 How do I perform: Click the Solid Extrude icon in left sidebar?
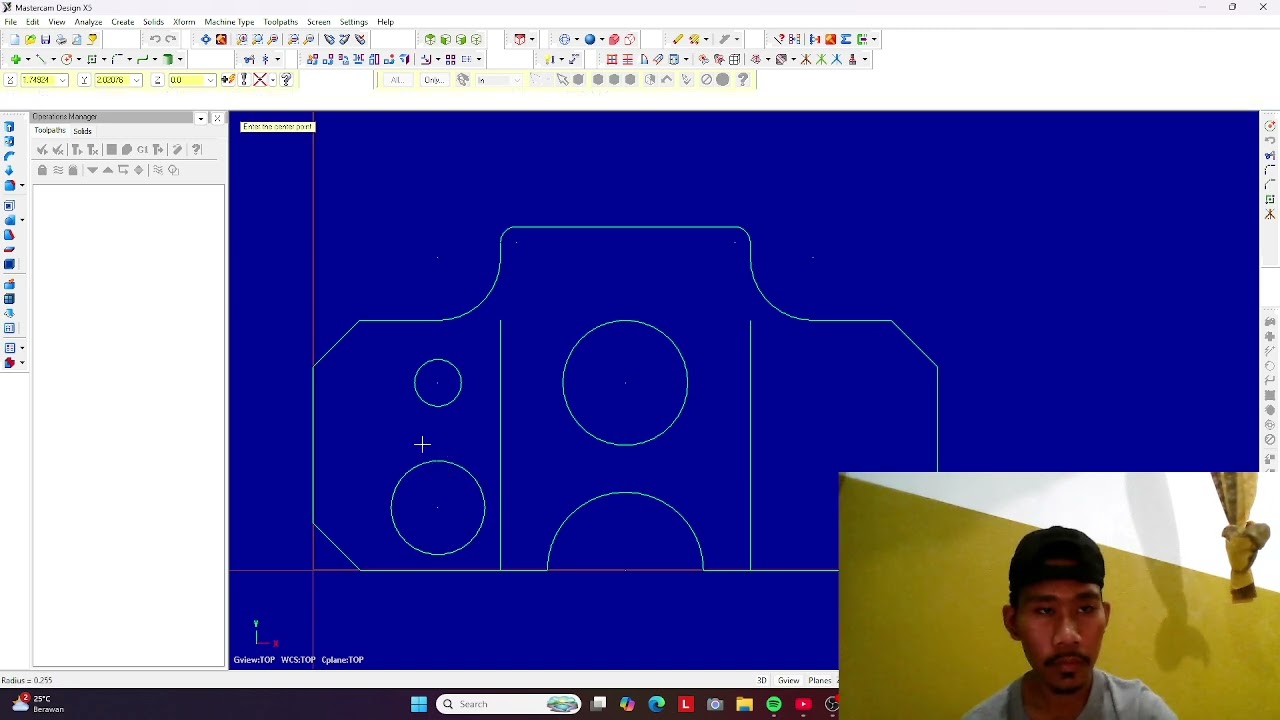[9, 127]
